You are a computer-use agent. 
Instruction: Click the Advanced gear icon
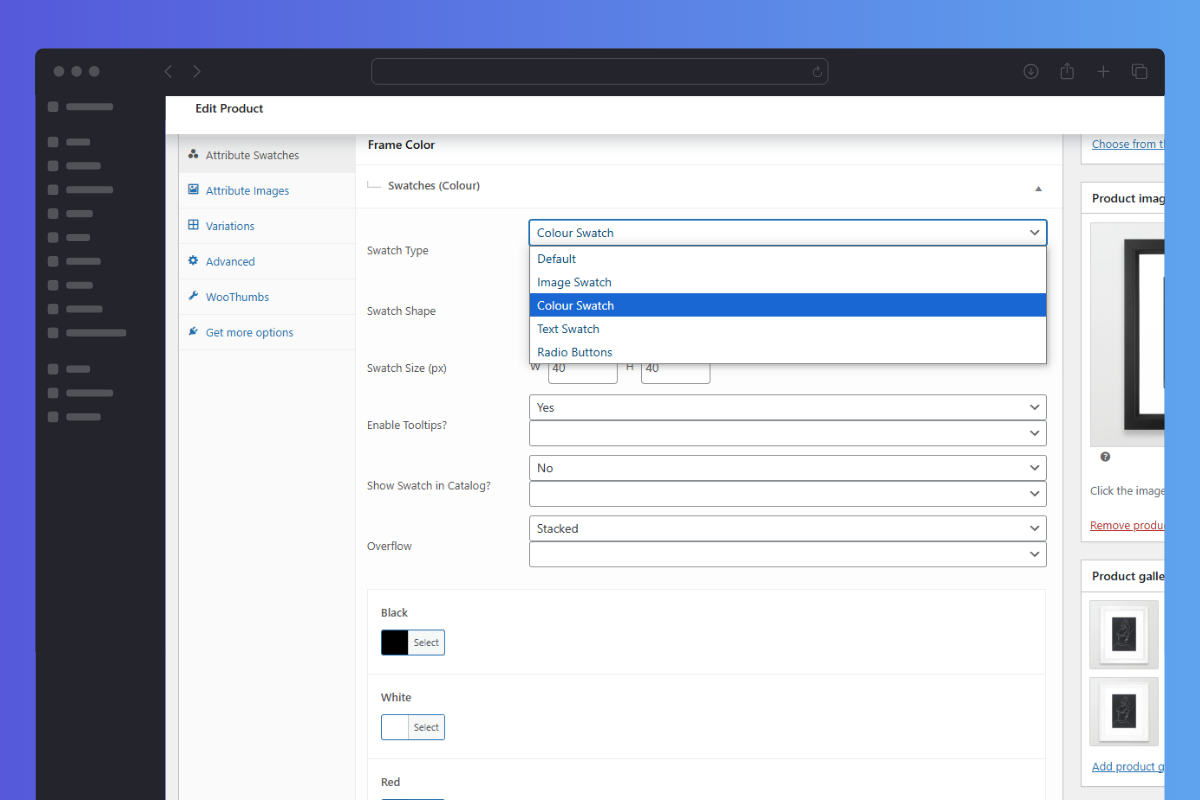193,261
